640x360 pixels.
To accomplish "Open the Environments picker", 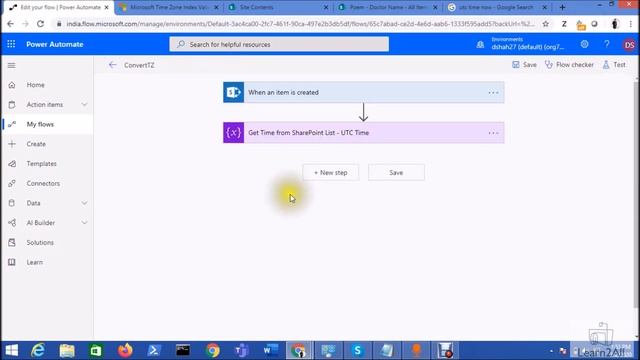I will [x=522, y=44].
